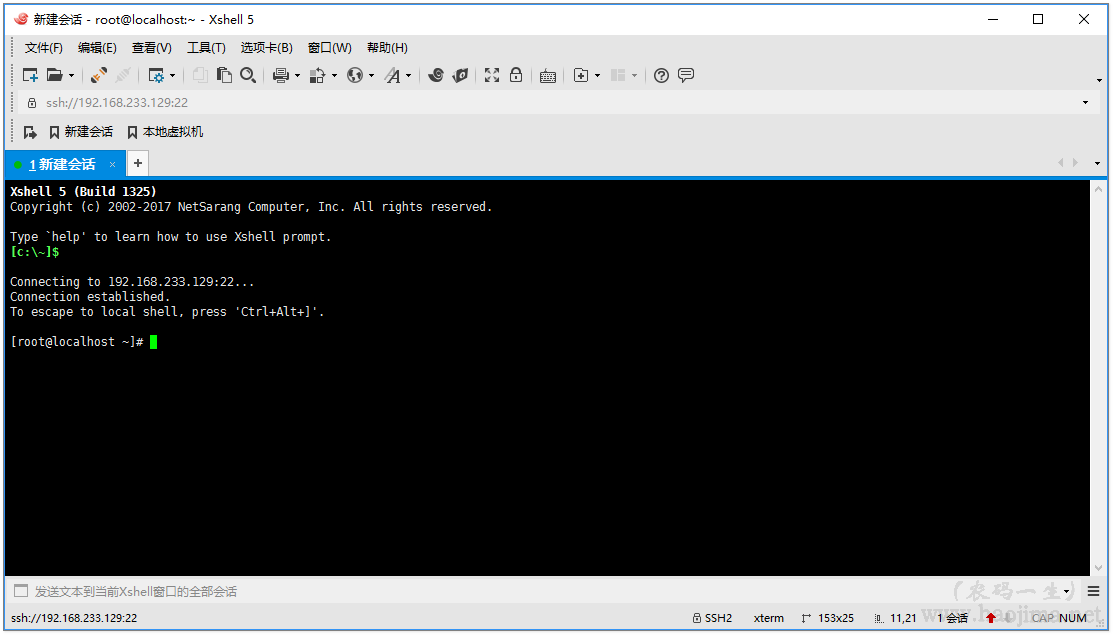
Task: Open the compose bar speech bubble icon
Action: [x=687, y=75]
